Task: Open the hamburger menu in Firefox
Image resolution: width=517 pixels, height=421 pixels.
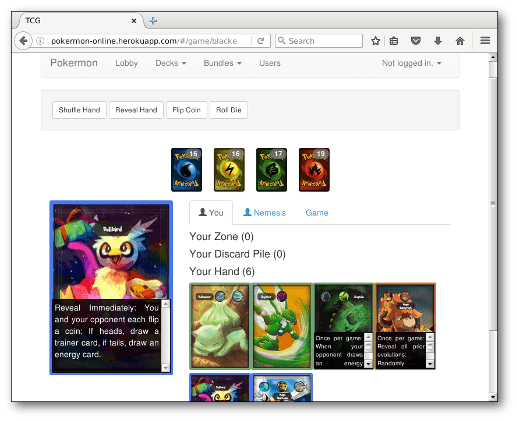Action: pyautogui.click(x=485, y=41)
